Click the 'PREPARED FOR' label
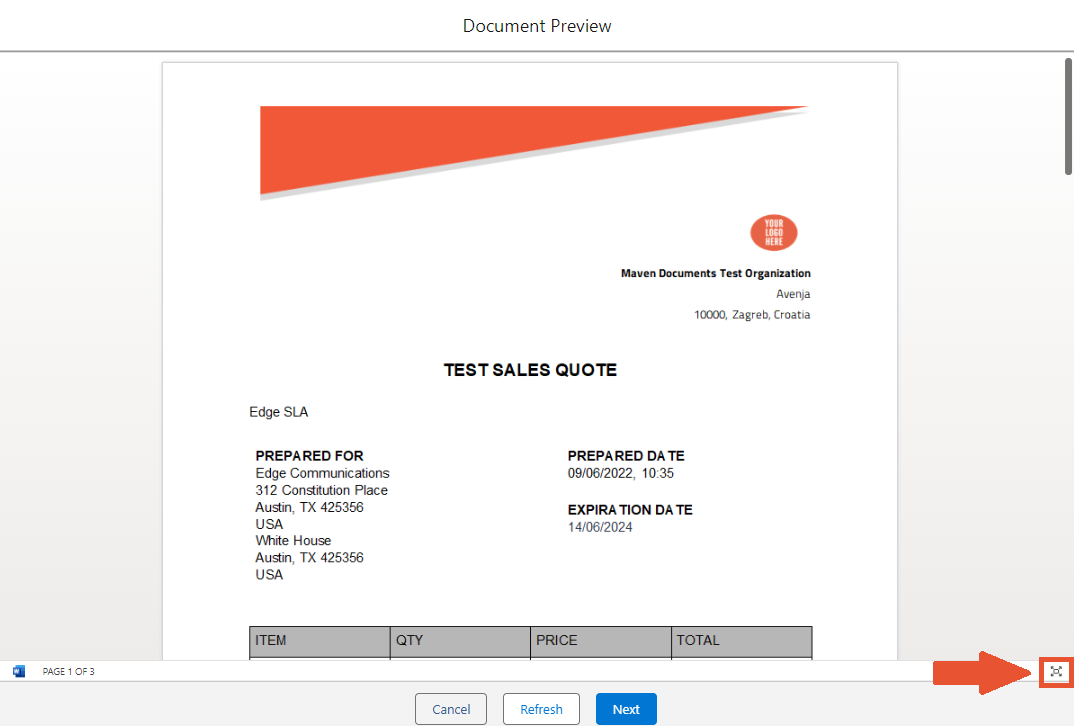This screenshot has width=1074, height=726. click(310, 455)
